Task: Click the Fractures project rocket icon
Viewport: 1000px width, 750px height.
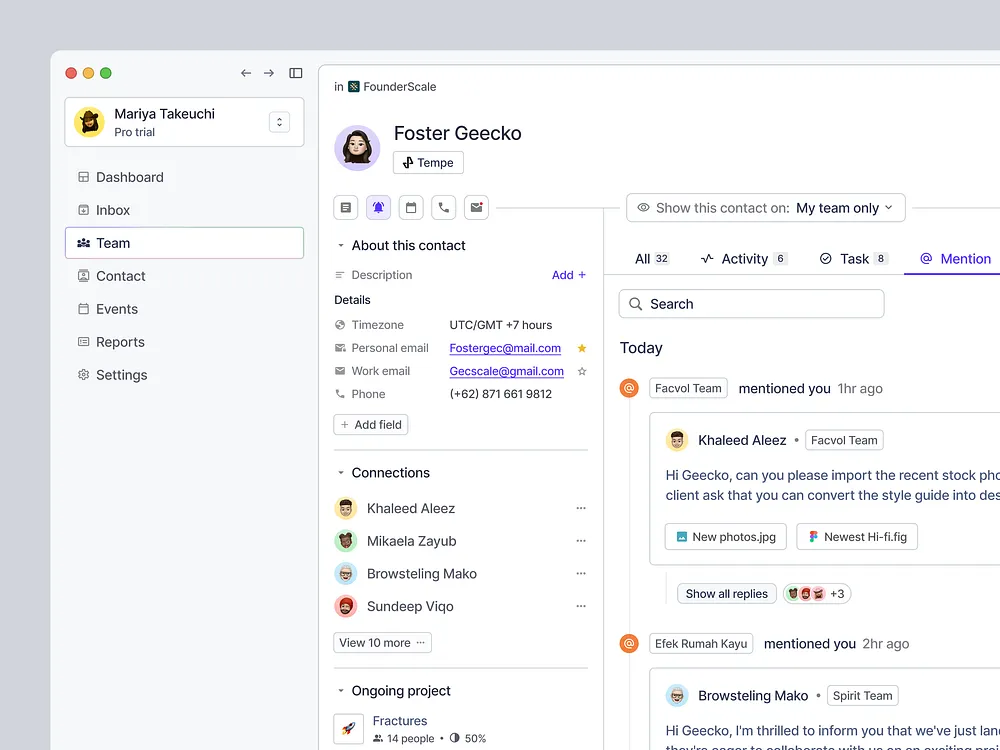Action: click(348, 729)
